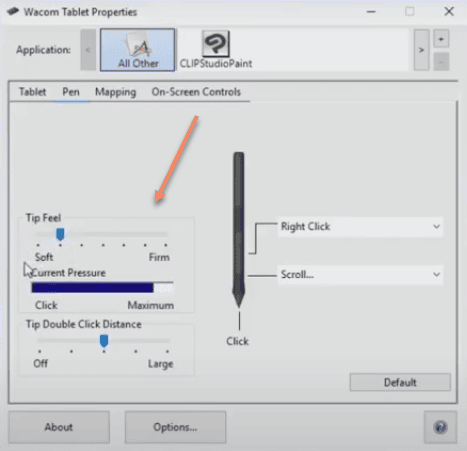The image size is (467, 451).
Task: Select the CLIPStudioPaint application icon
Action: click(x=216, y=50)
